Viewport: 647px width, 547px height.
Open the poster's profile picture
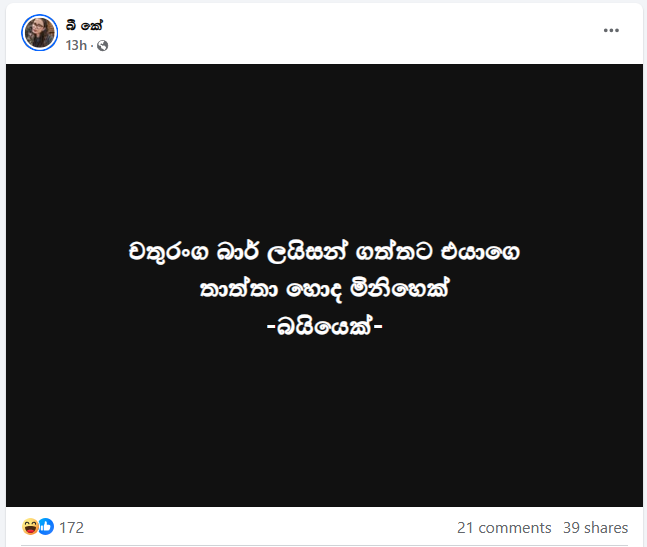click(40, 33)
